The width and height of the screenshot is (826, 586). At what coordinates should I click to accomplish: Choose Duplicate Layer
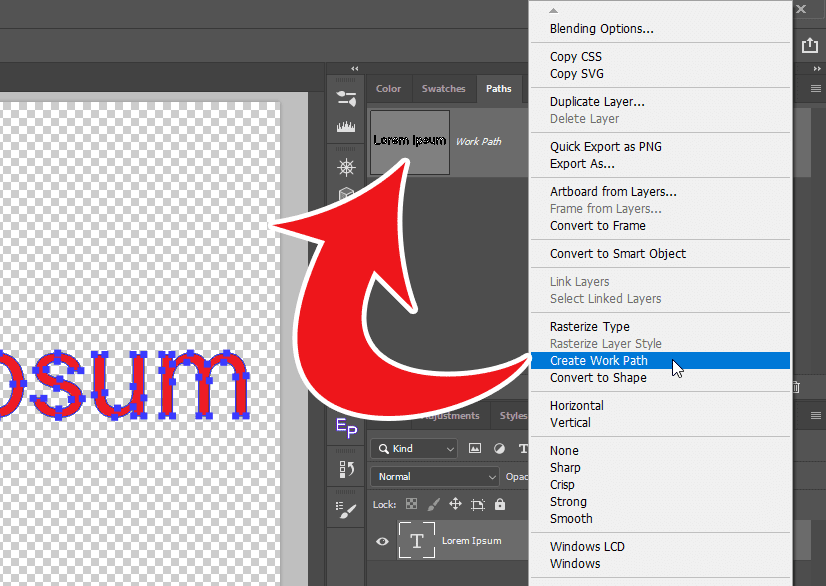click(660, 101)
